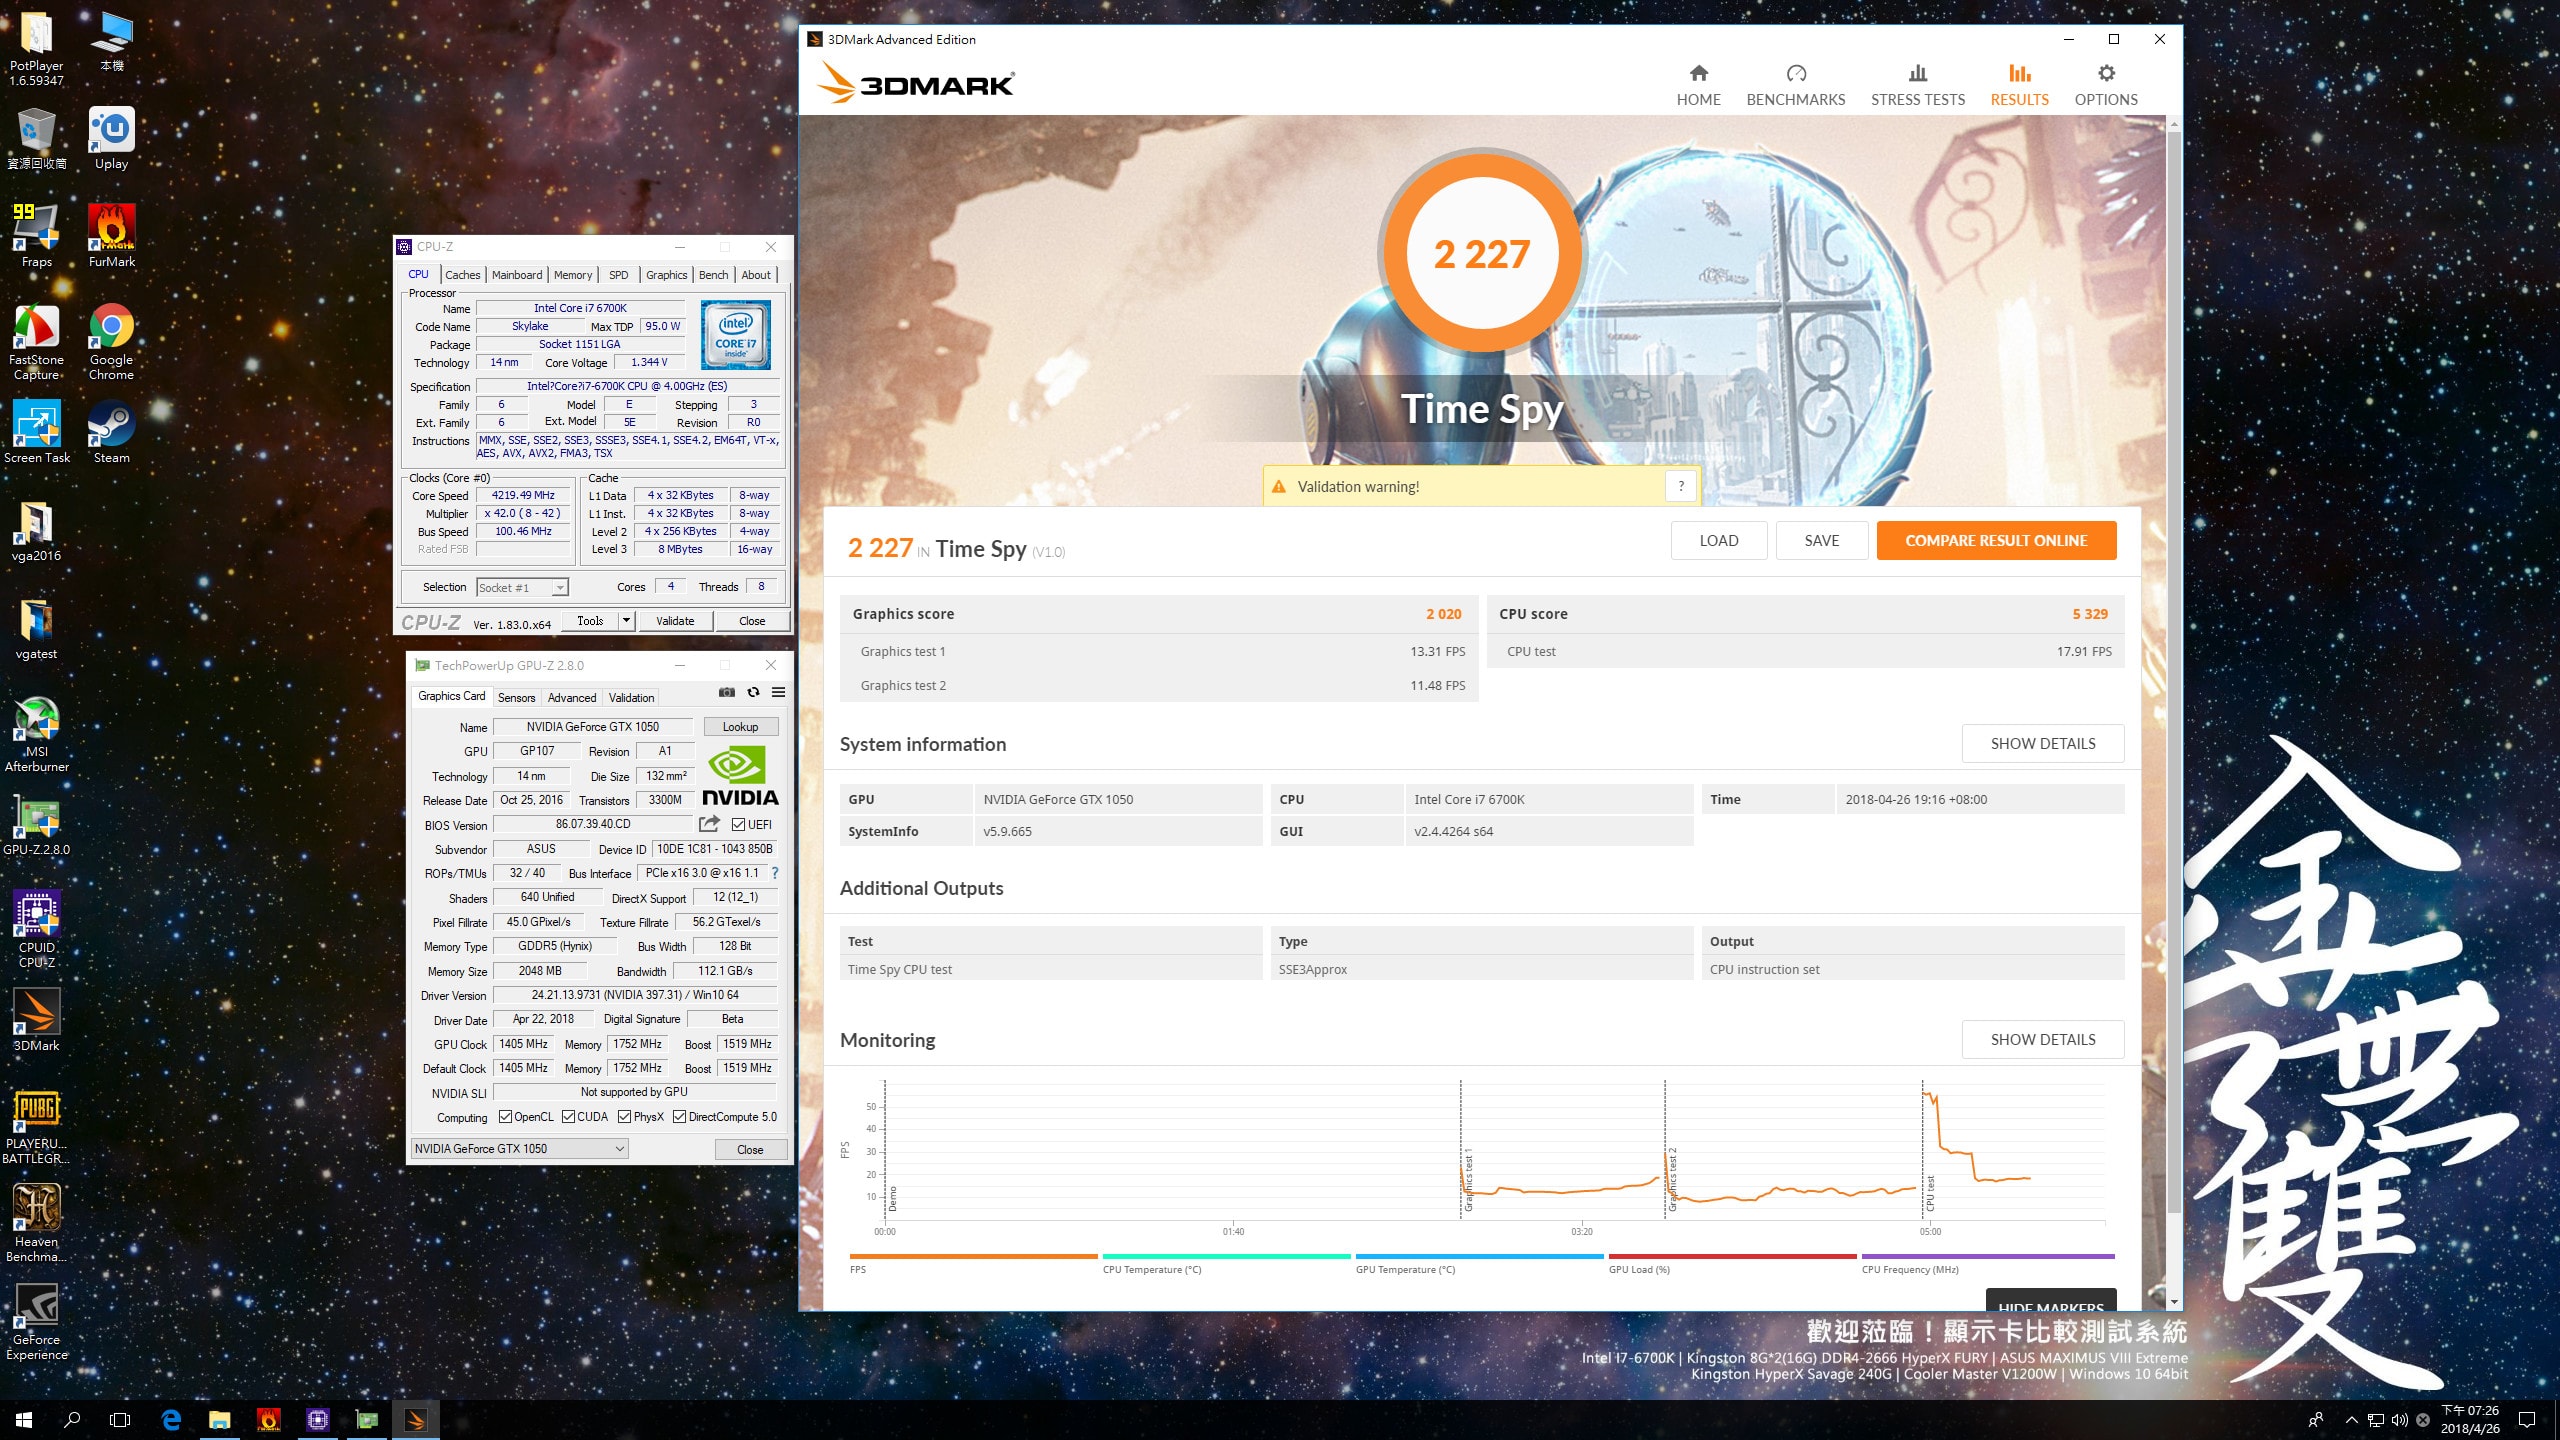Screen dimensions: 2560x1440
Task: Click the CPU Temperature legend bar
Action: tap(1226, 1257)
